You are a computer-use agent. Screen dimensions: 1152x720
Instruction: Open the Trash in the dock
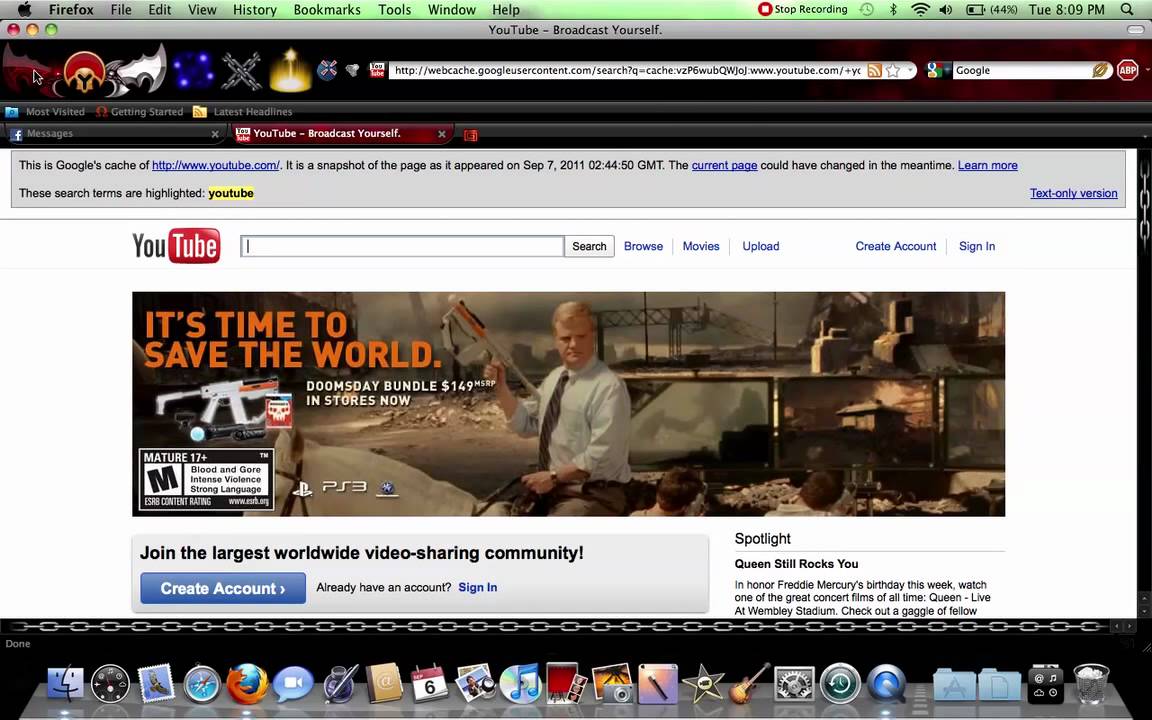coord(1091,684)
